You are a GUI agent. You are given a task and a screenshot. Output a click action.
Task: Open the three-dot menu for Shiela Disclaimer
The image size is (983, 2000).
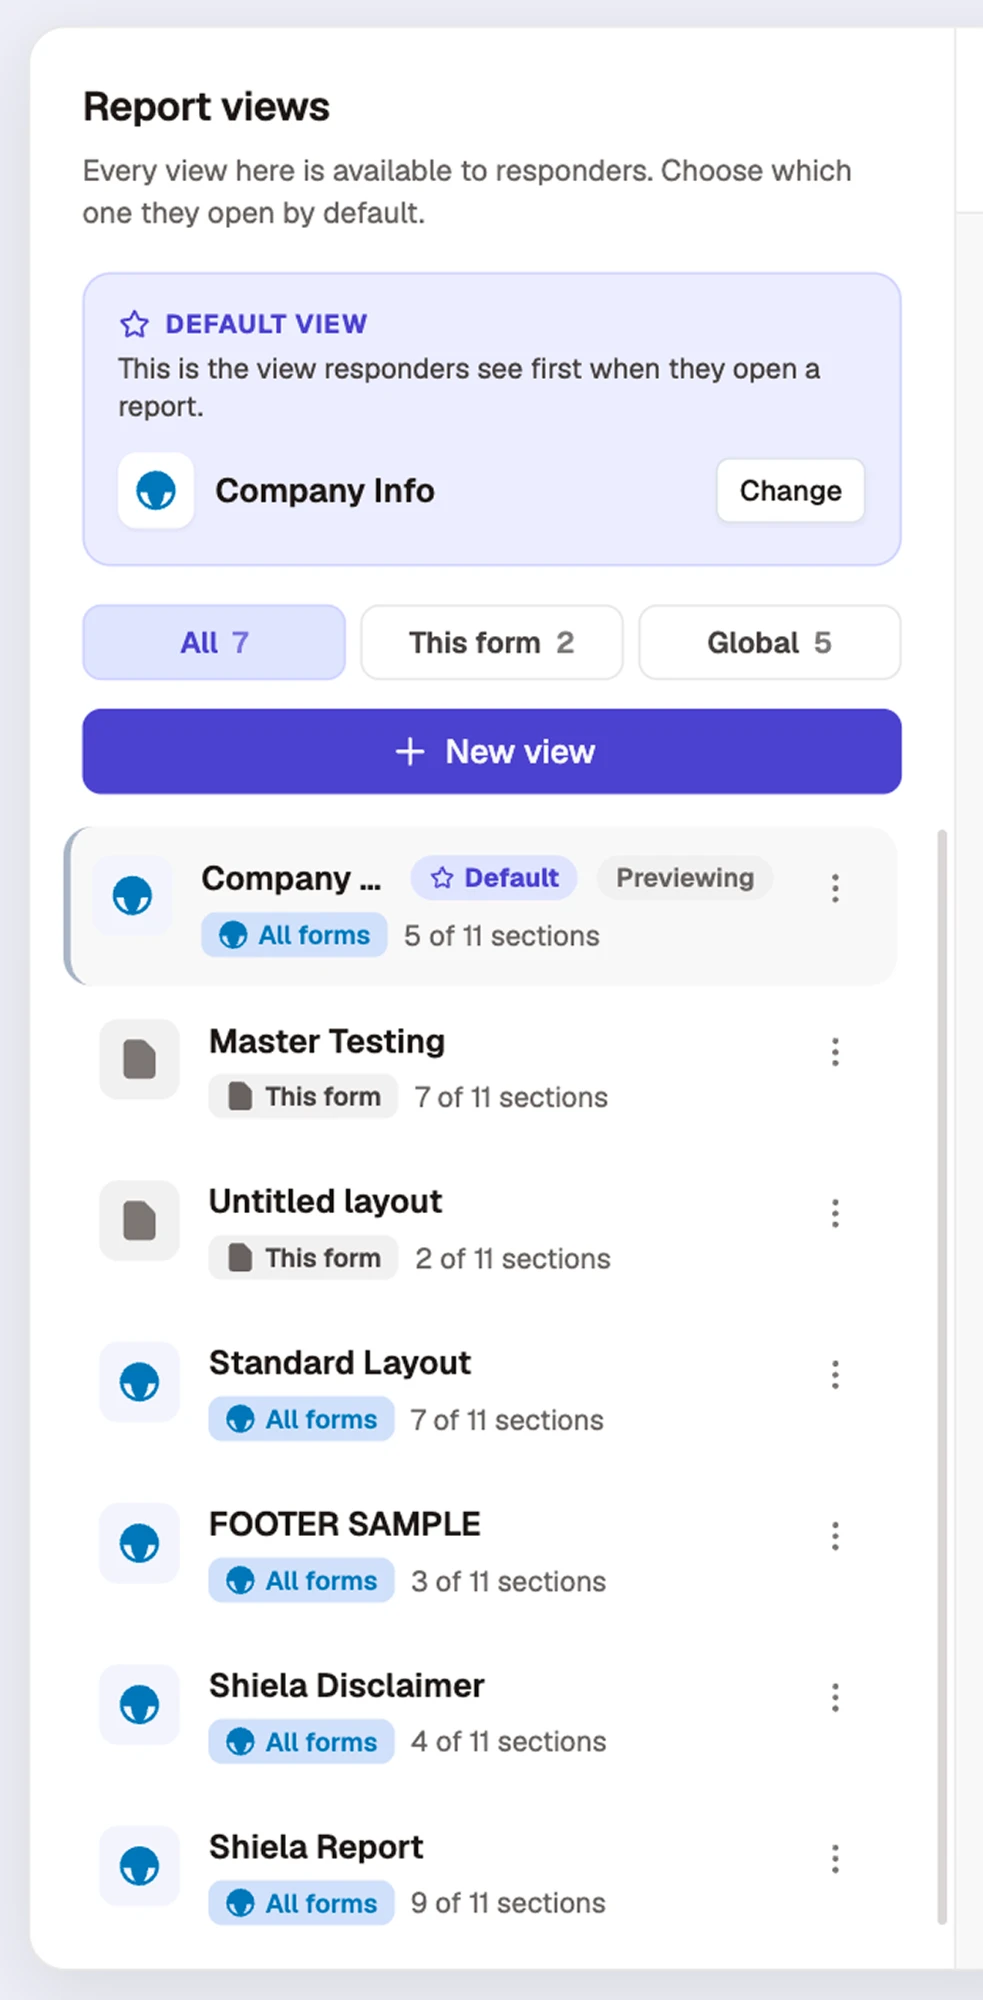[835, 1698]
